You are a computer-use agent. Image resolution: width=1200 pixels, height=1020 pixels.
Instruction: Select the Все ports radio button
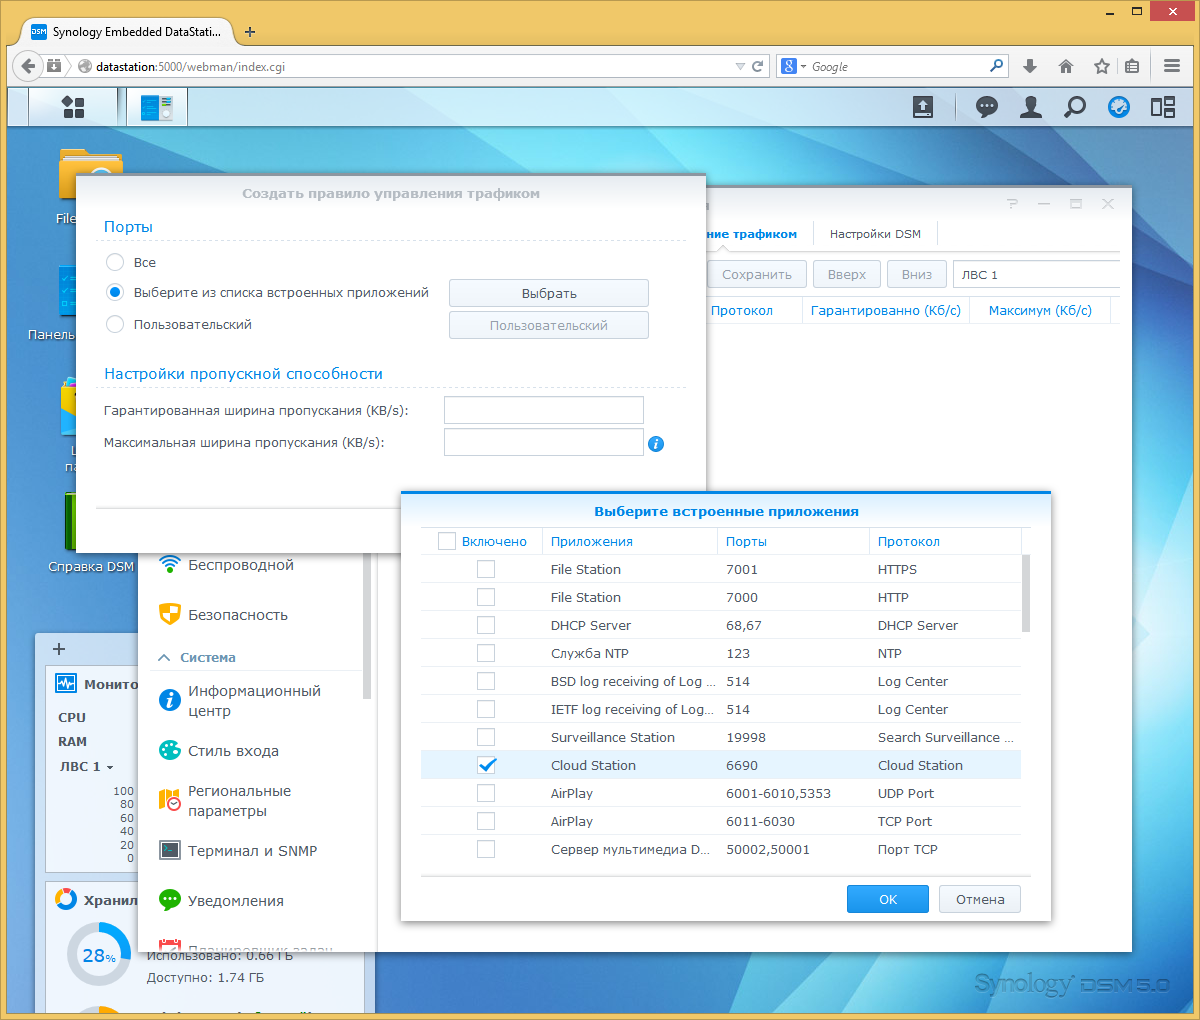point(115,262)
